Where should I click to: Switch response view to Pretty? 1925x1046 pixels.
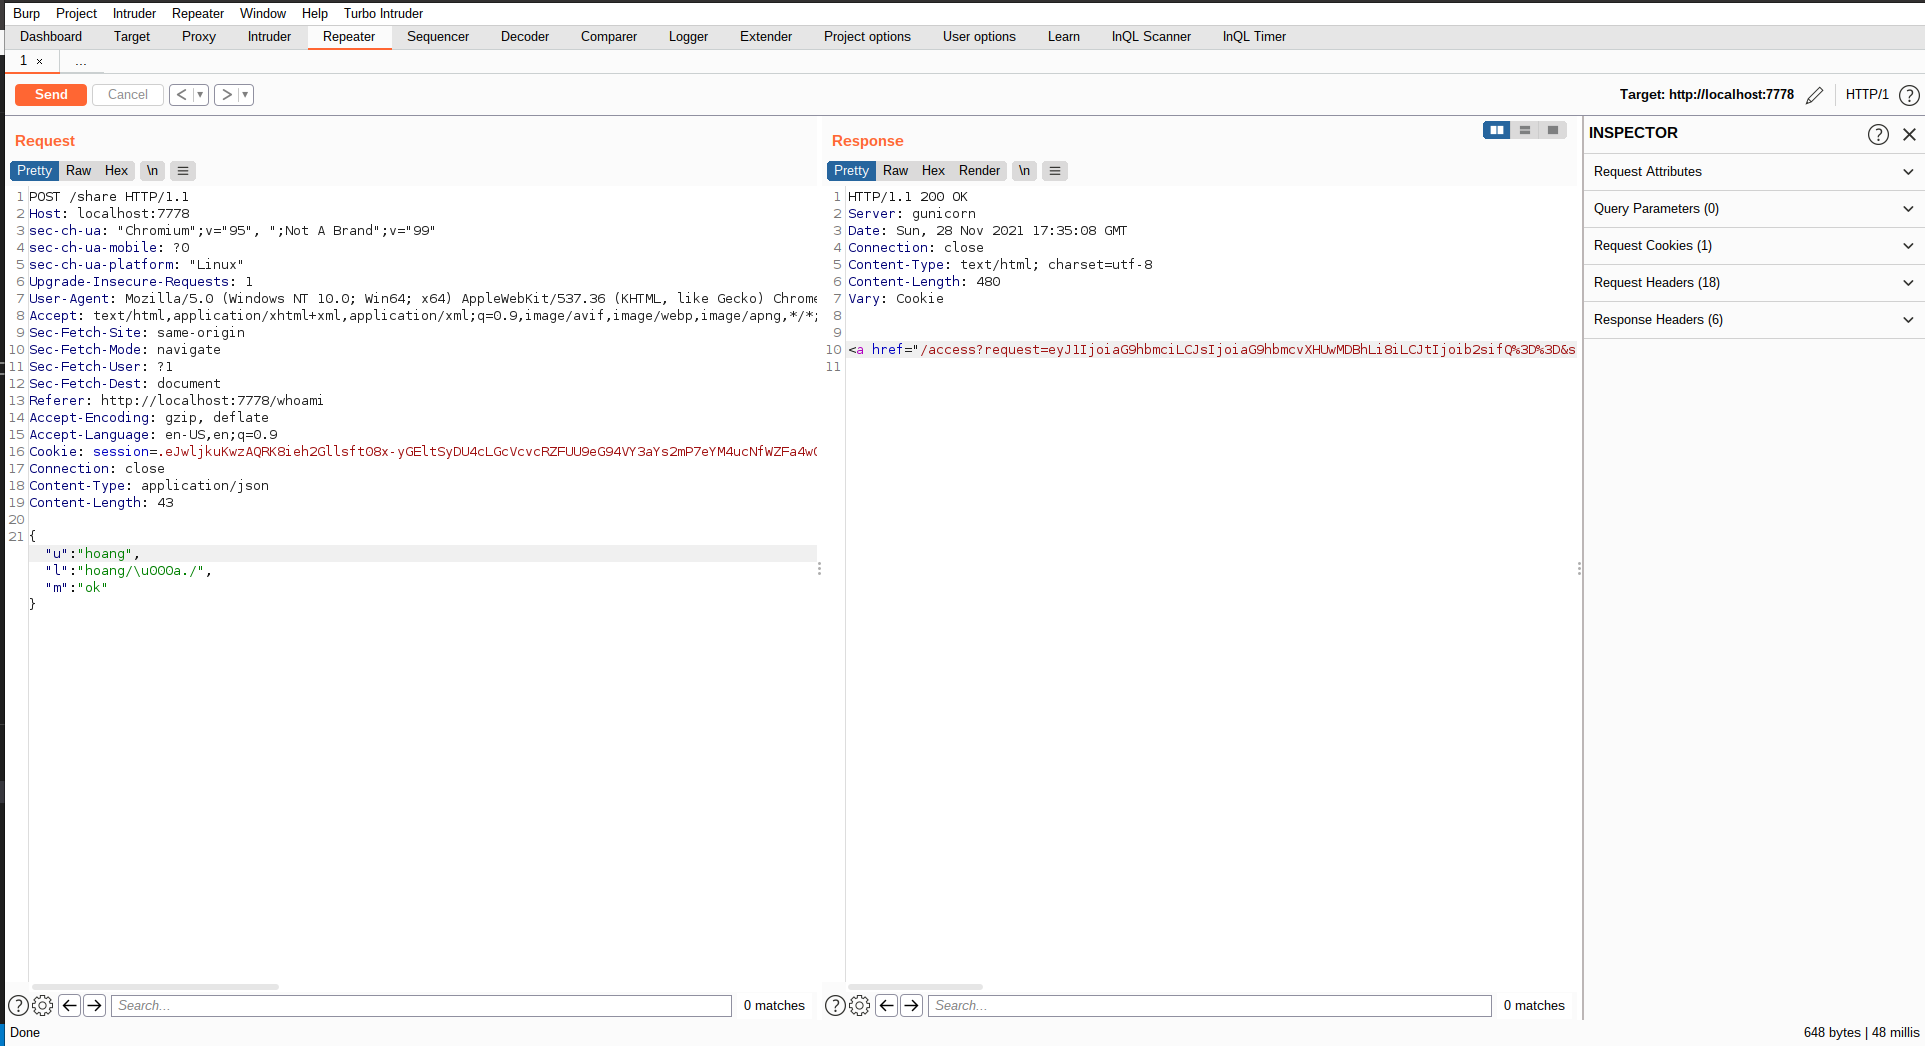[851, 171]
